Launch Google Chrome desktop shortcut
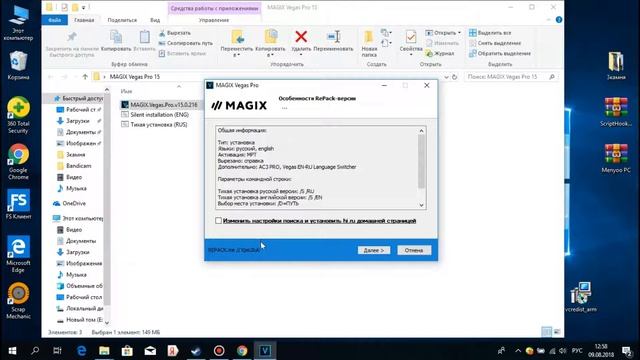640x360 pixels. (x=18, y=162)
